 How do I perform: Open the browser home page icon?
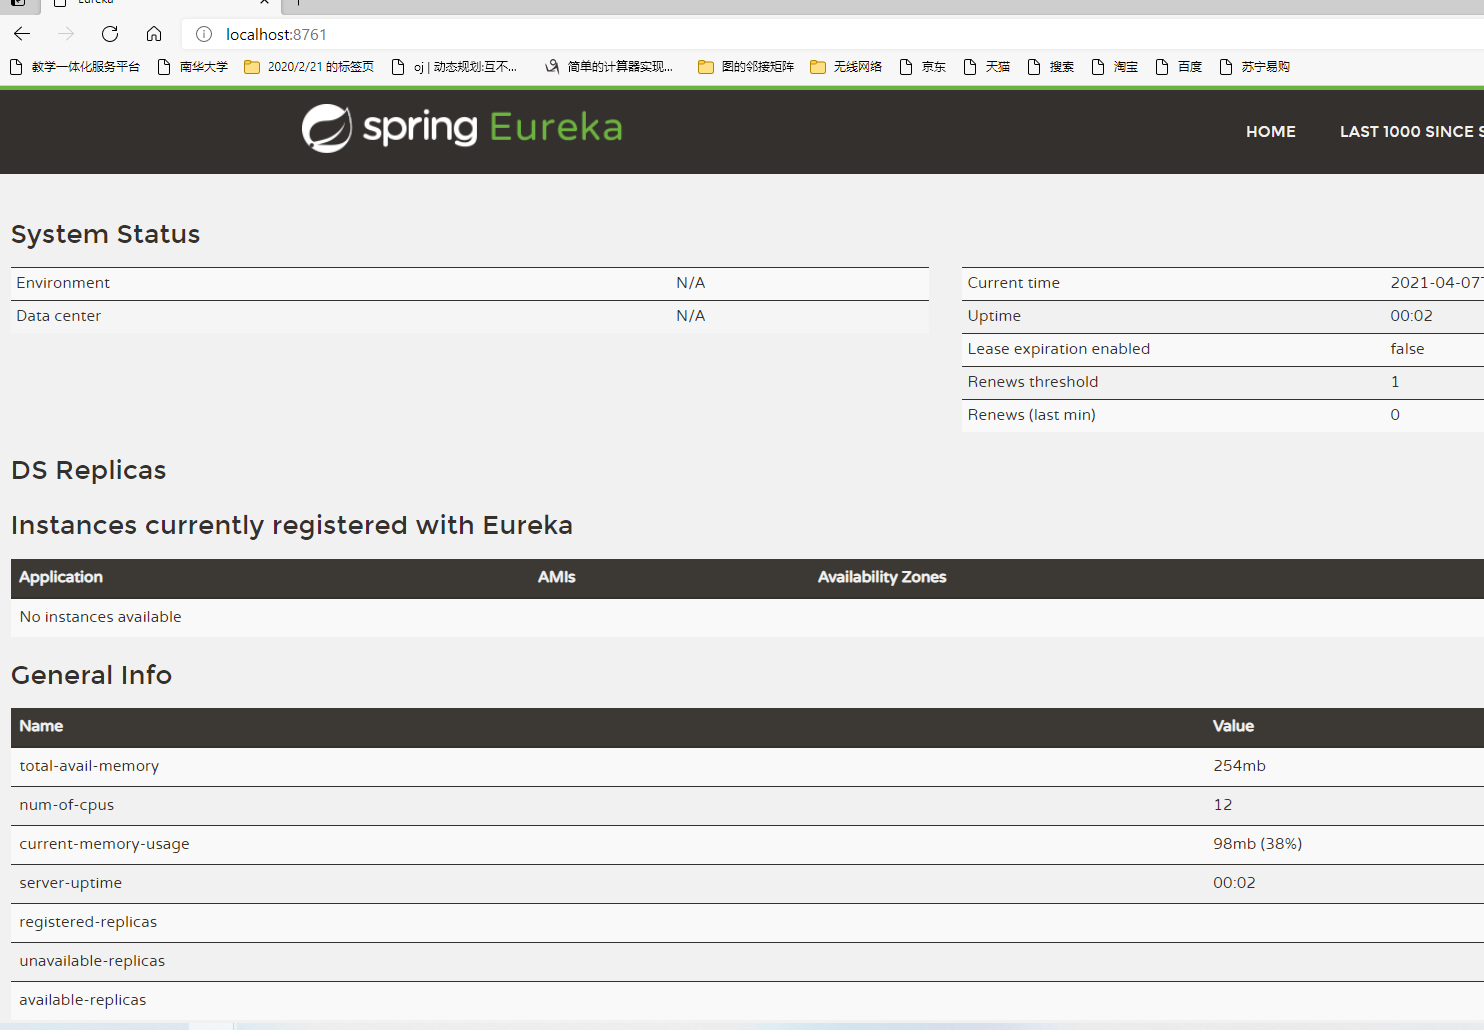click(154, 34)
